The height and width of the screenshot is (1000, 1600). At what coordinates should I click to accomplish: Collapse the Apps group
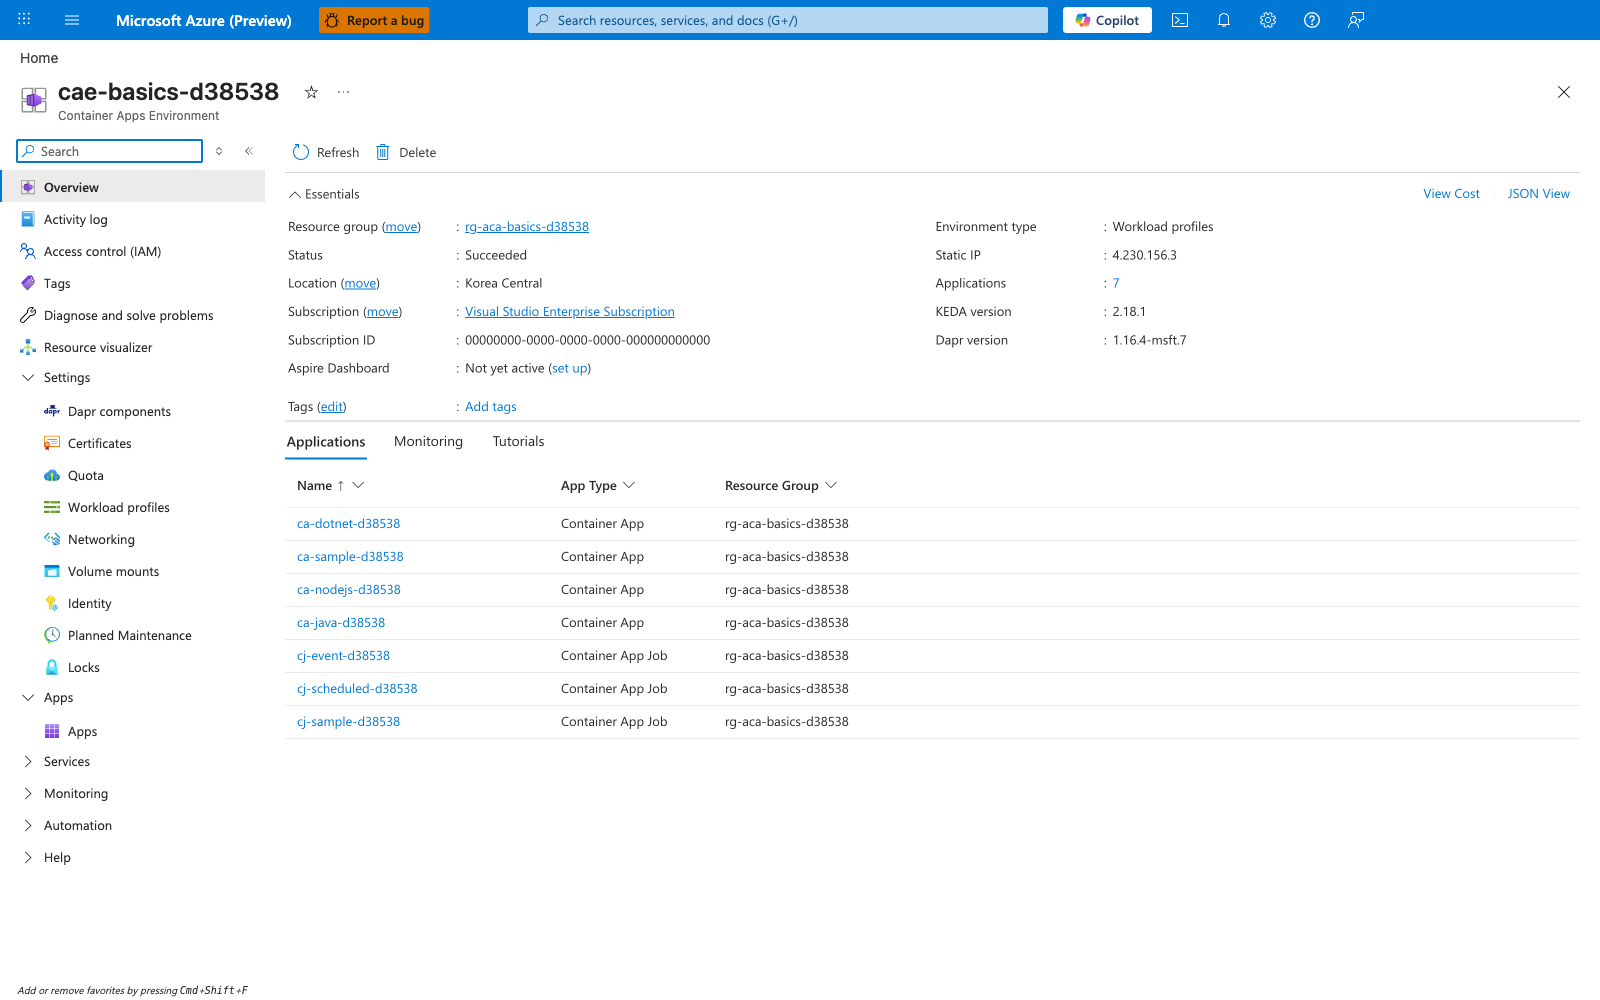pyautogui.click(x=28, y=697)
